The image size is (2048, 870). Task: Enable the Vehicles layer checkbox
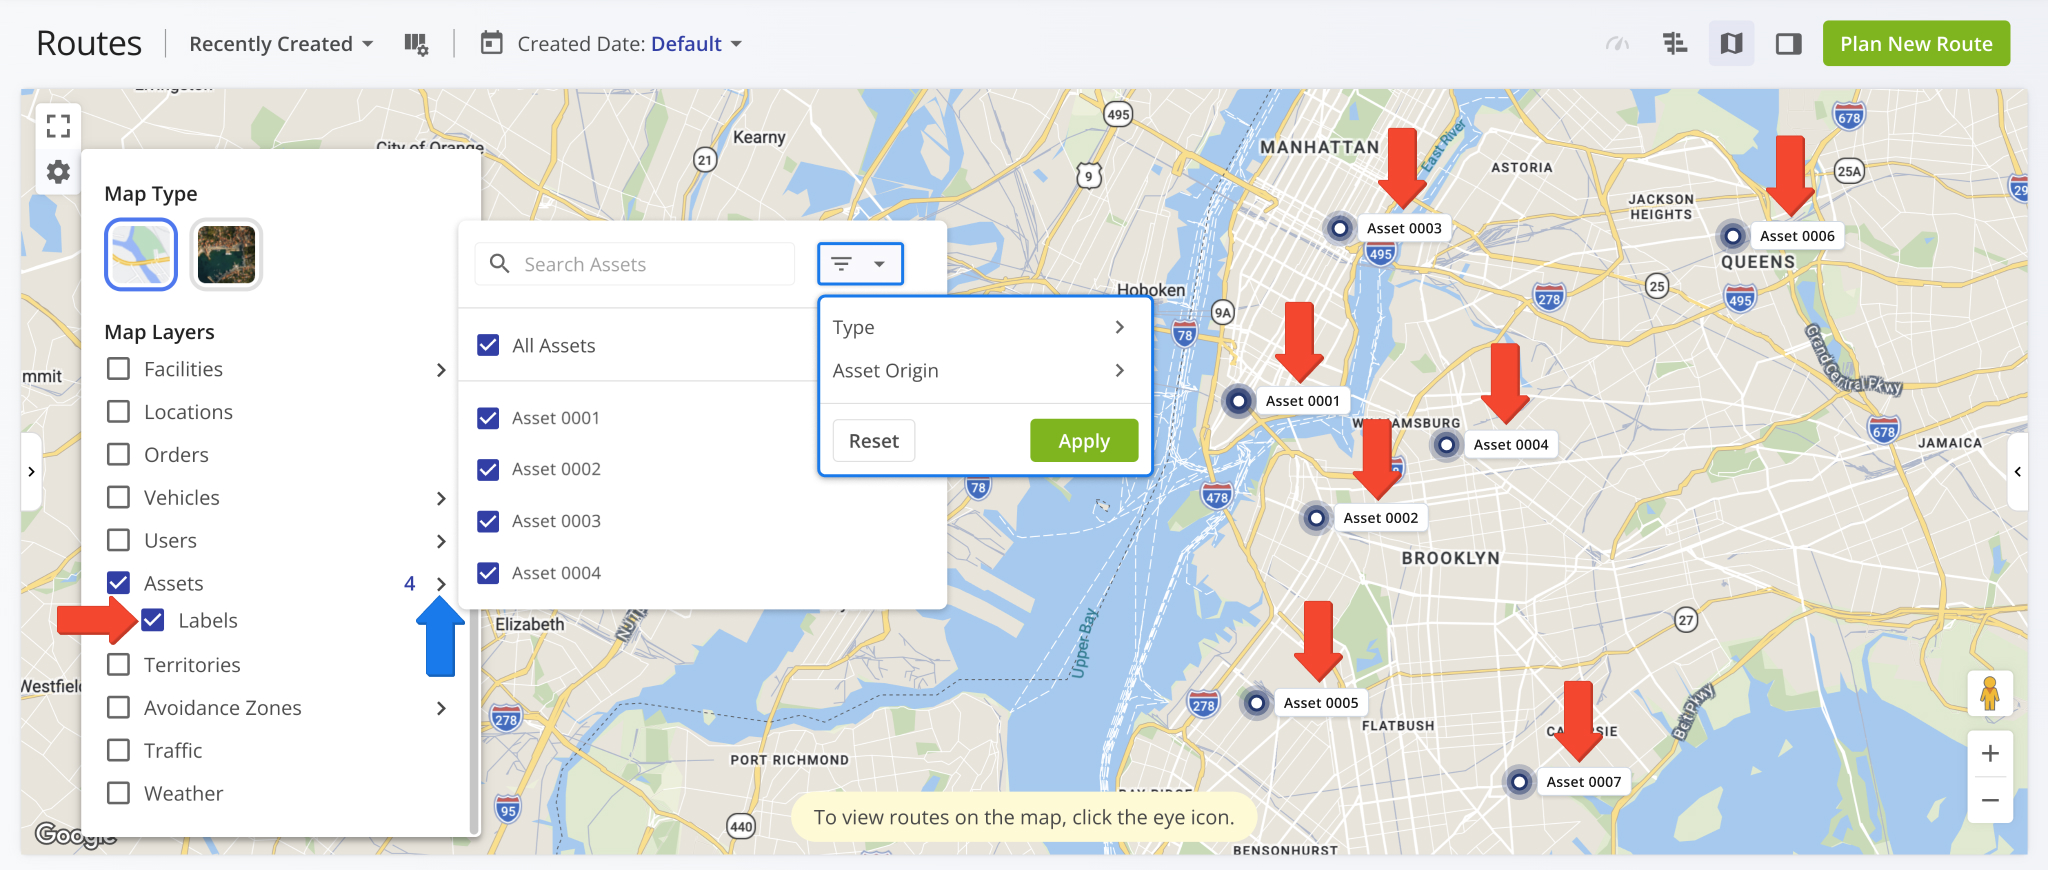pos(118,497)
